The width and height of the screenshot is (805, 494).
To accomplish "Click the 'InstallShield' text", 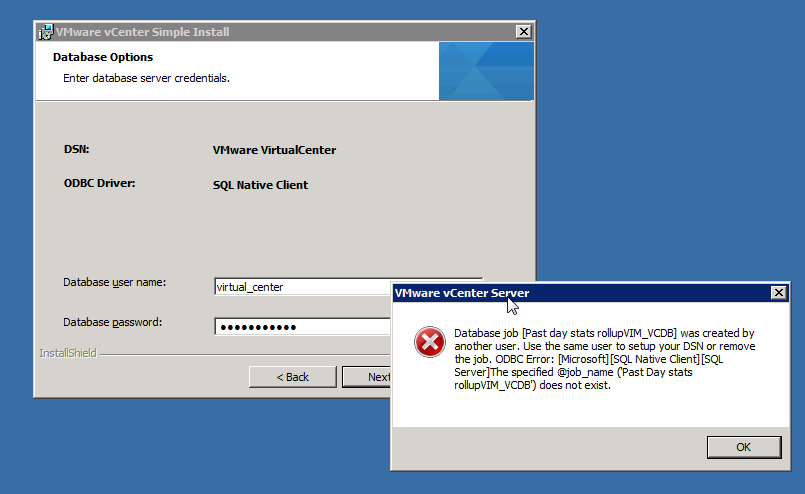I will 68,353.
